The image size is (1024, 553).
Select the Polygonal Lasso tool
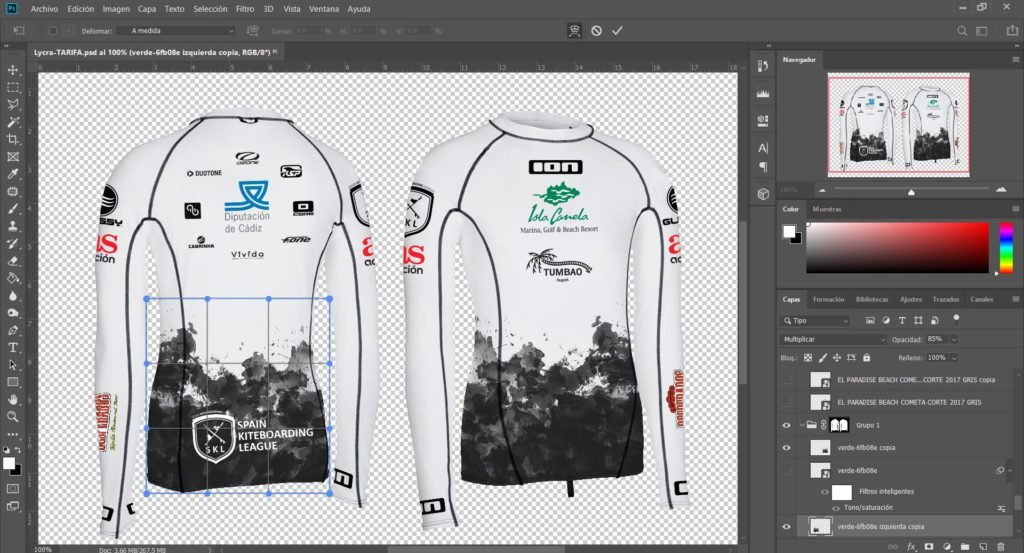(12, 104)
